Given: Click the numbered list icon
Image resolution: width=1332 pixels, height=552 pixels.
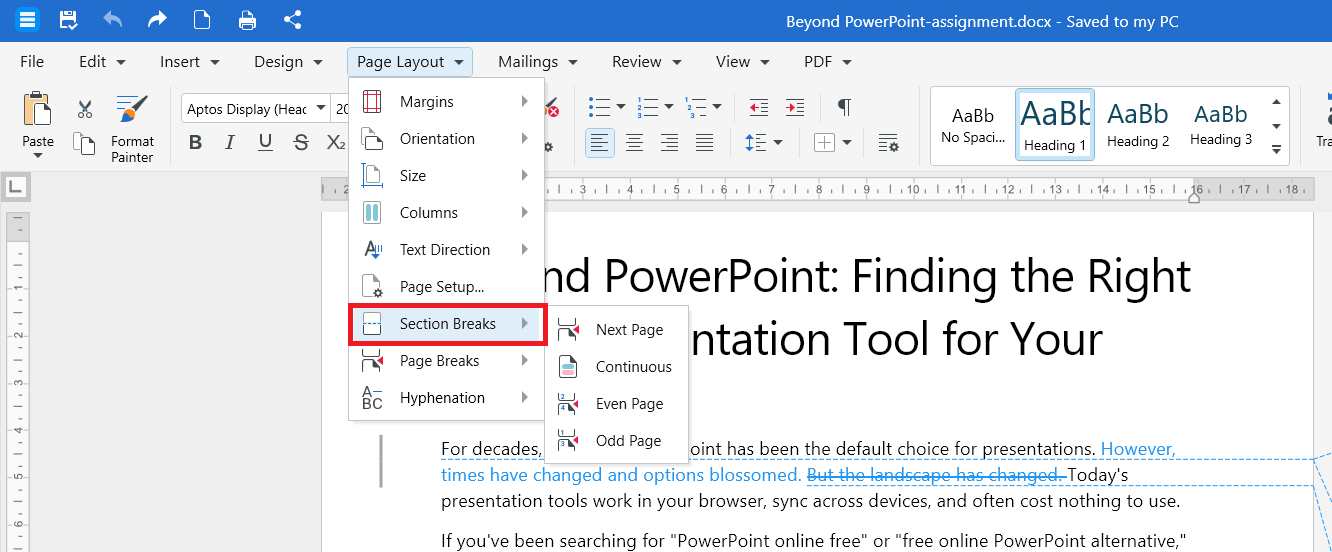Looking at the screenshot, I should pyautogui.click(x=647, y=107).
